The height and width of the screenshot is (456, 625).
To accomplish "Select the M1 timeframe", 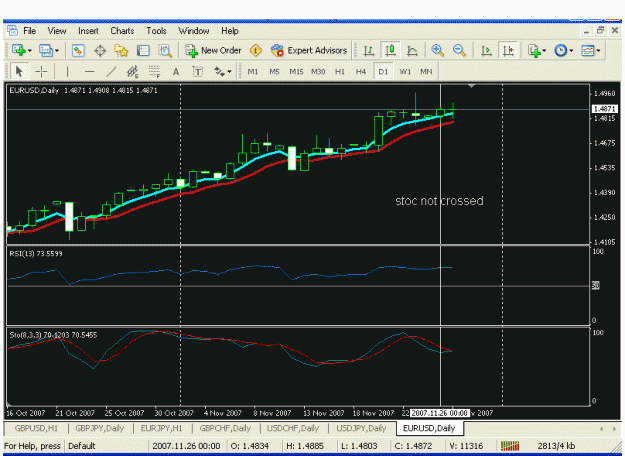I will (253, 72).
